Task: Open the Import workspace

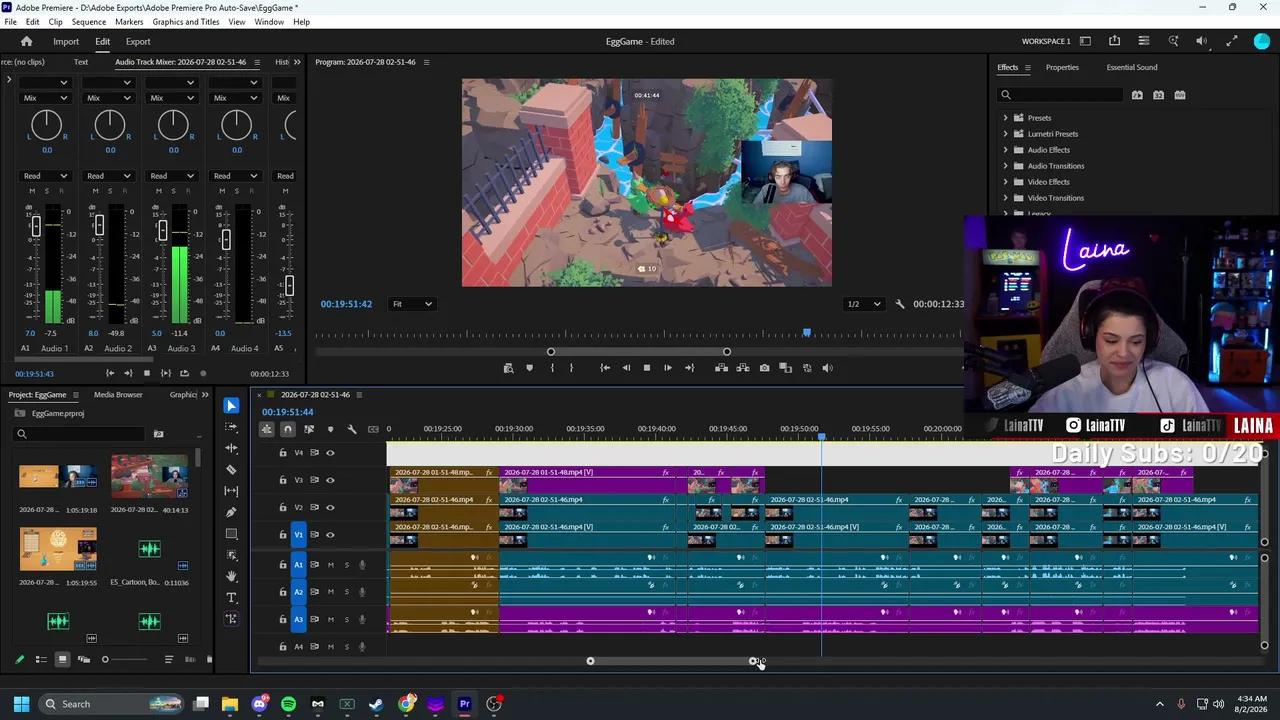Action: pyautogui.click(x=66, y=42)
